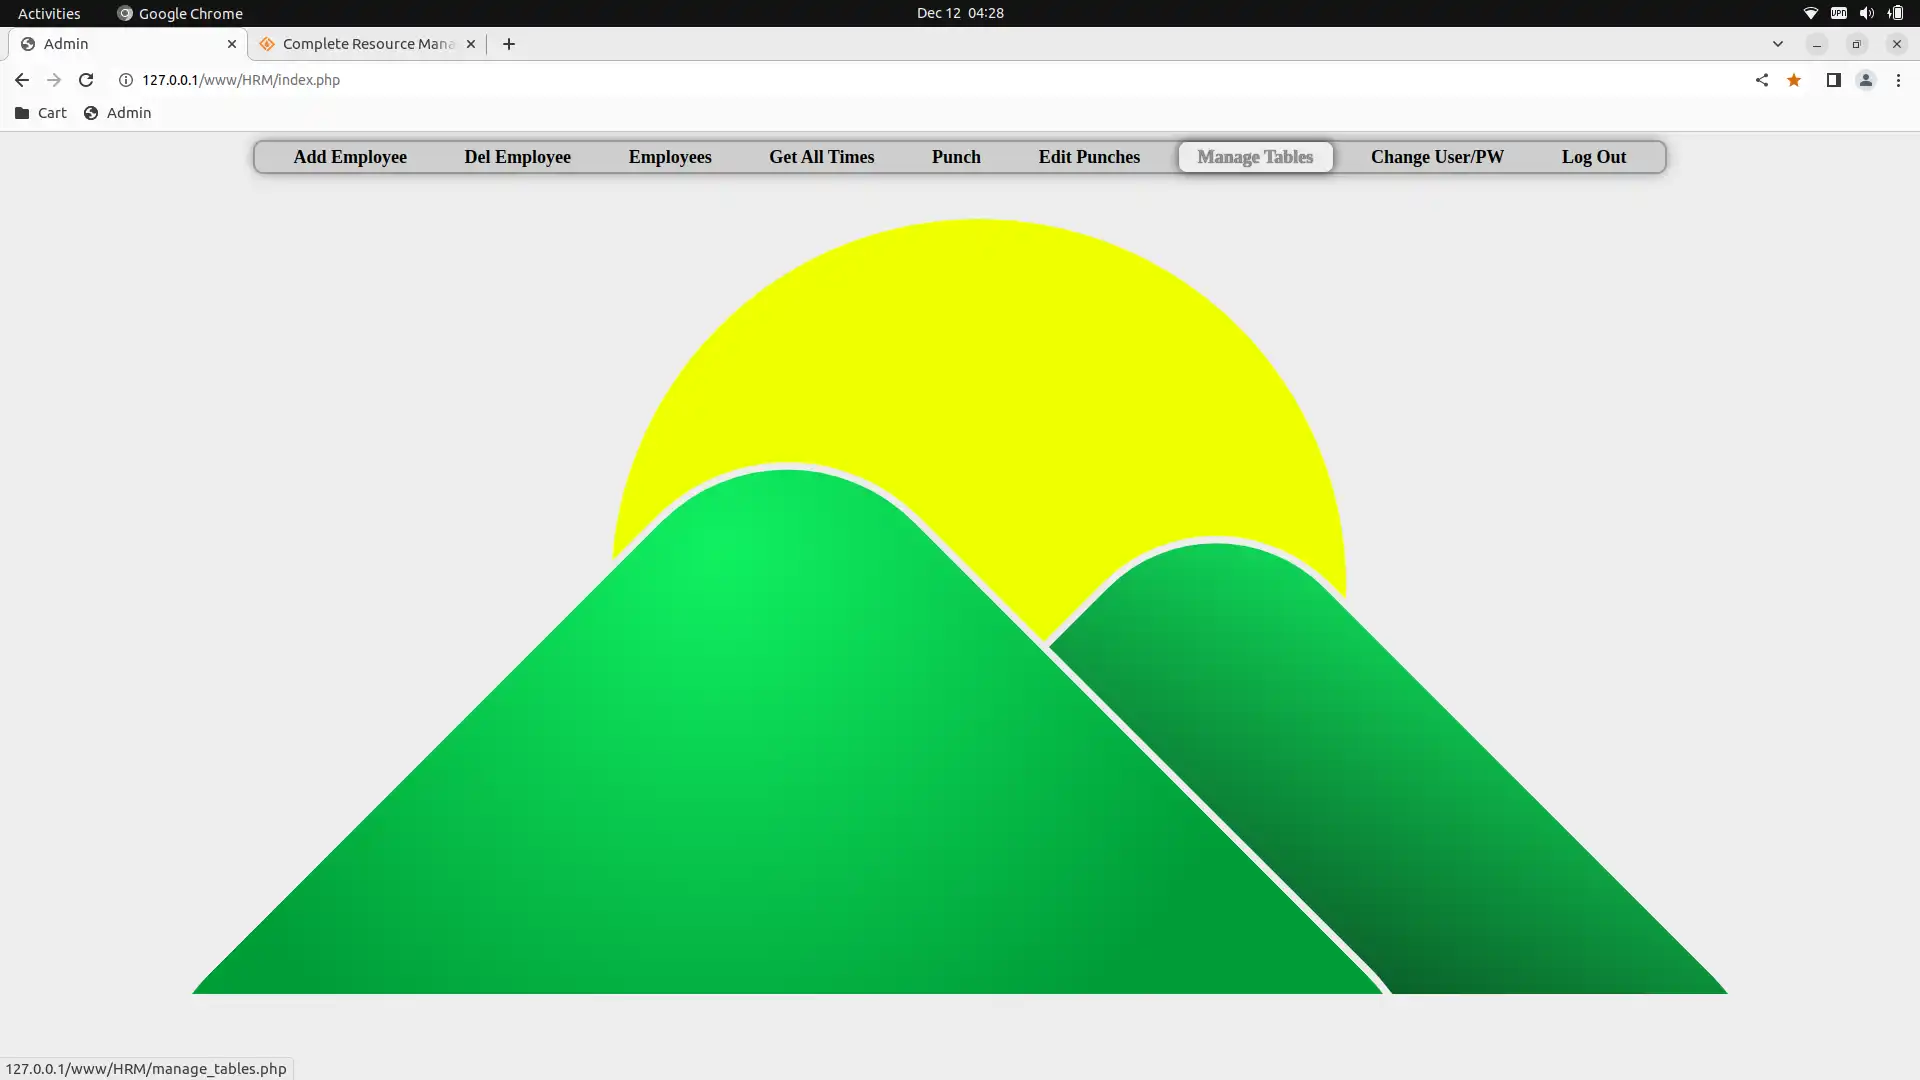1920x1080 pixels.
Task: Click the forward navigation arrow icon
Action: pos(53,79)
